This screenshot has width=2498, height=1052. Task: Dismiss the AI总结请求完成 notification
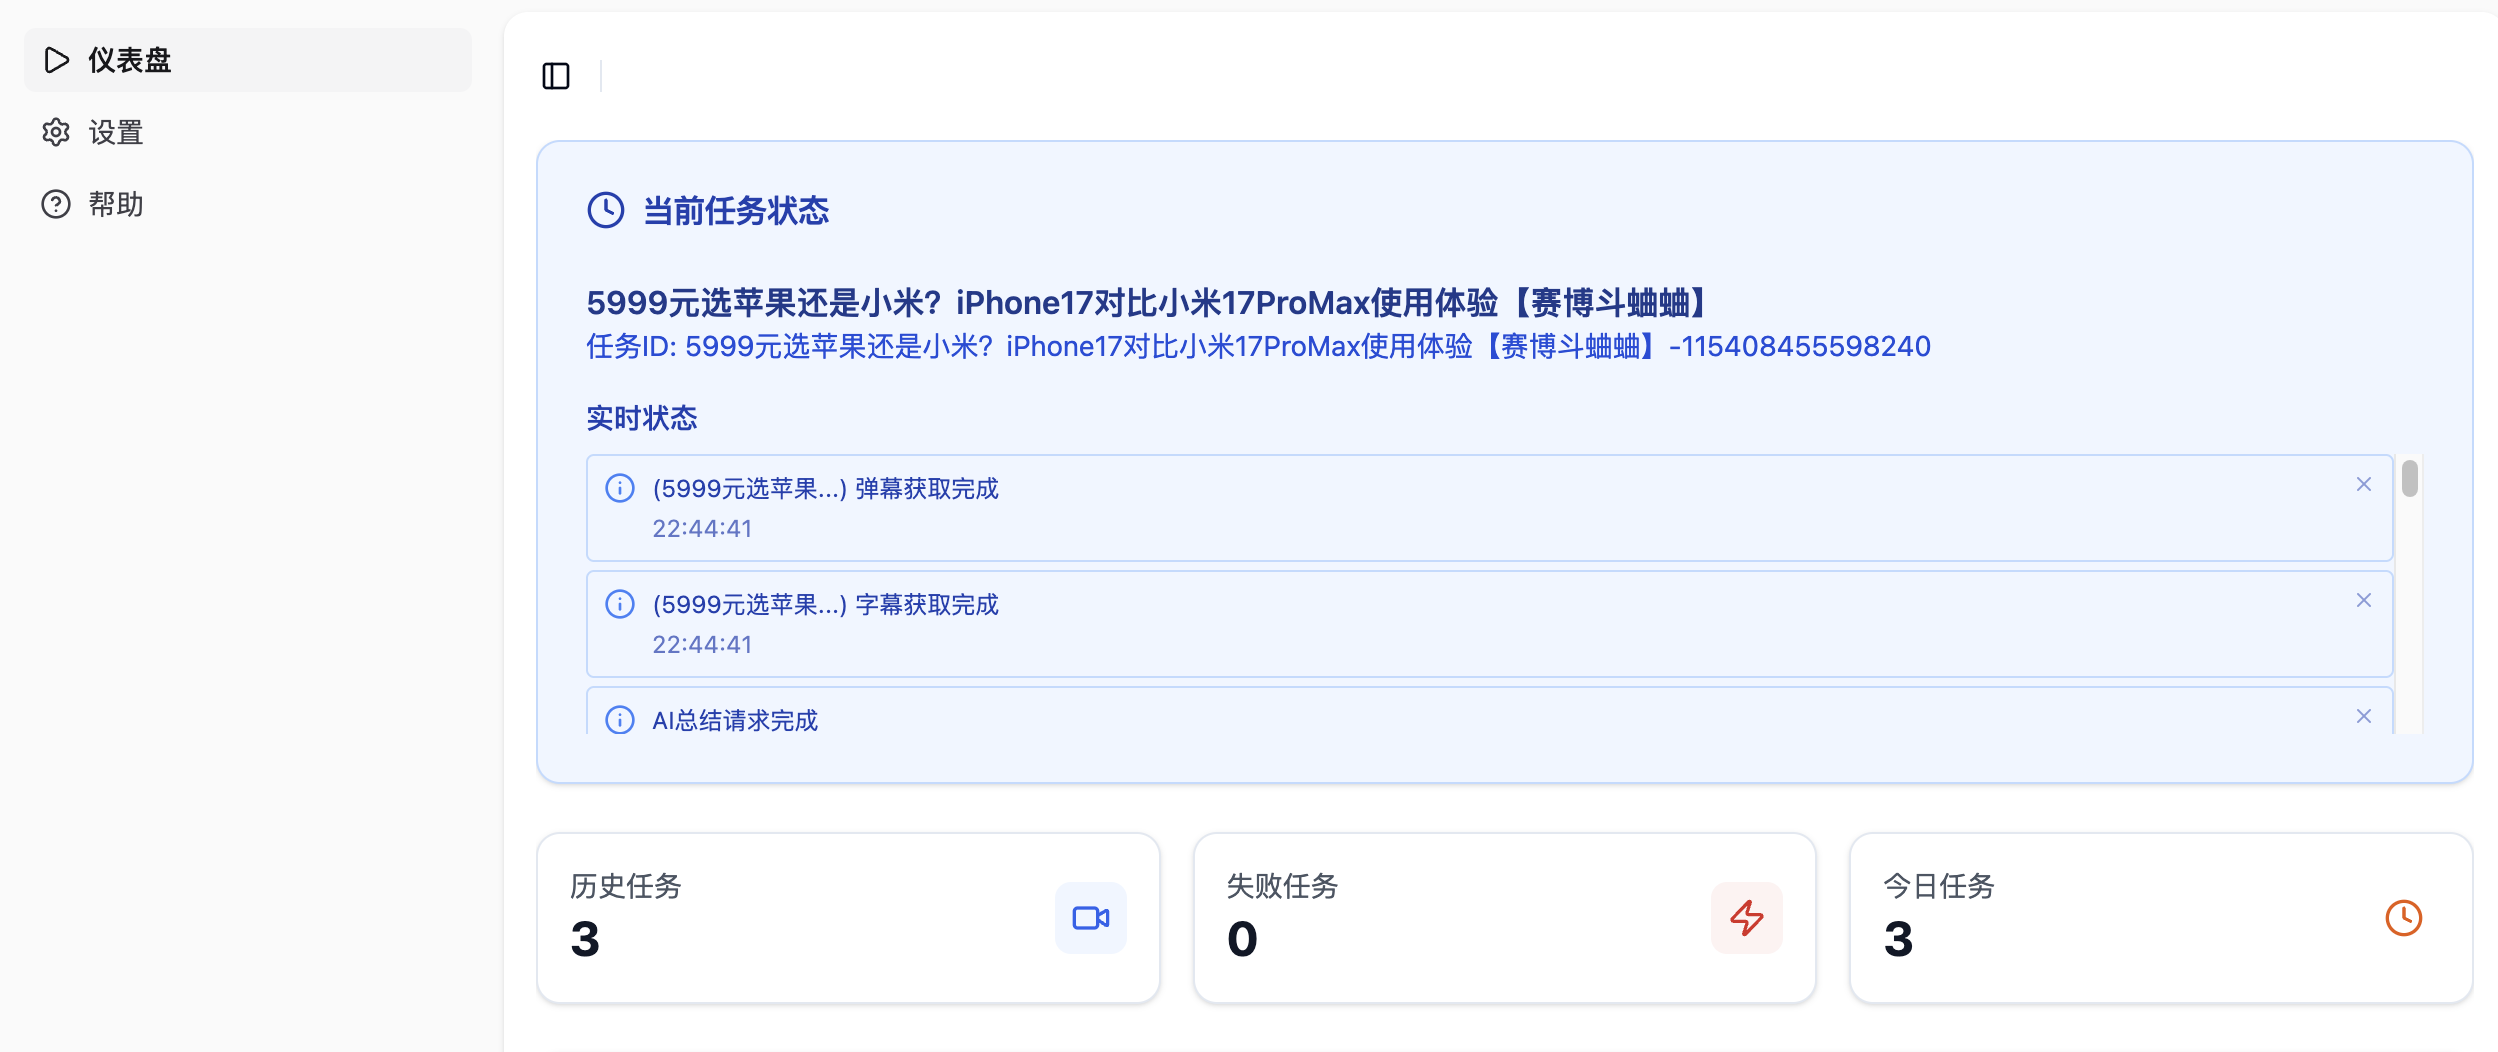(x=2363, y=716)
